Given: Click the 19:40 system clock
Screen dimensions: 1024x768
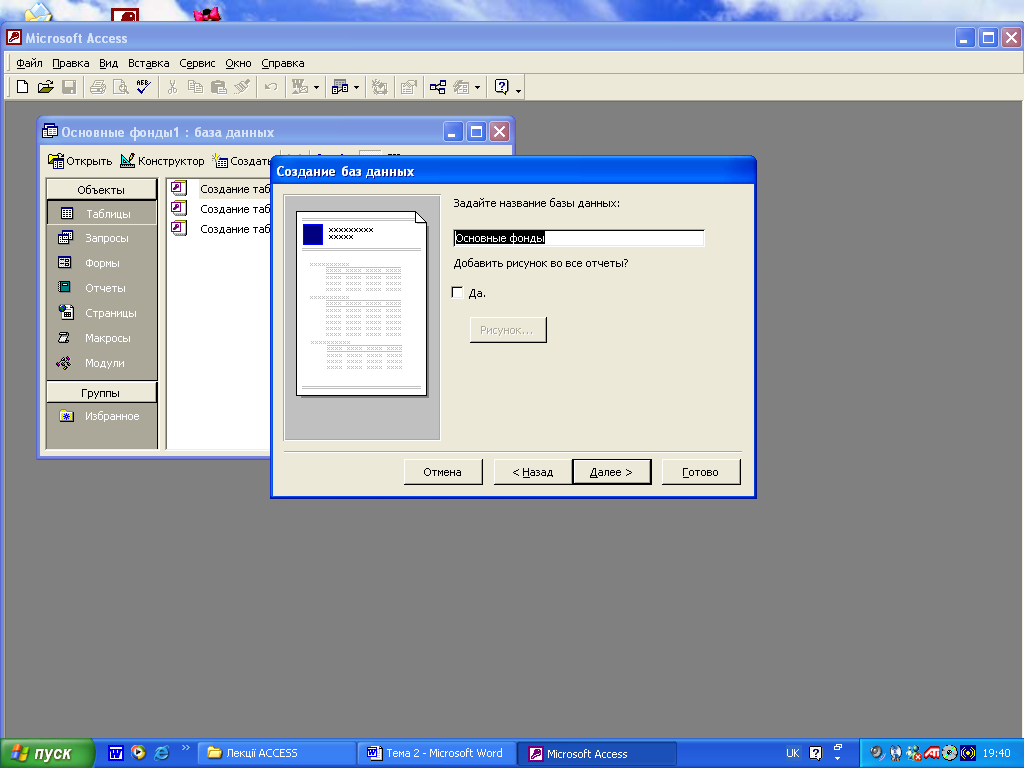Looking at the screenshot, I should 997,753.
